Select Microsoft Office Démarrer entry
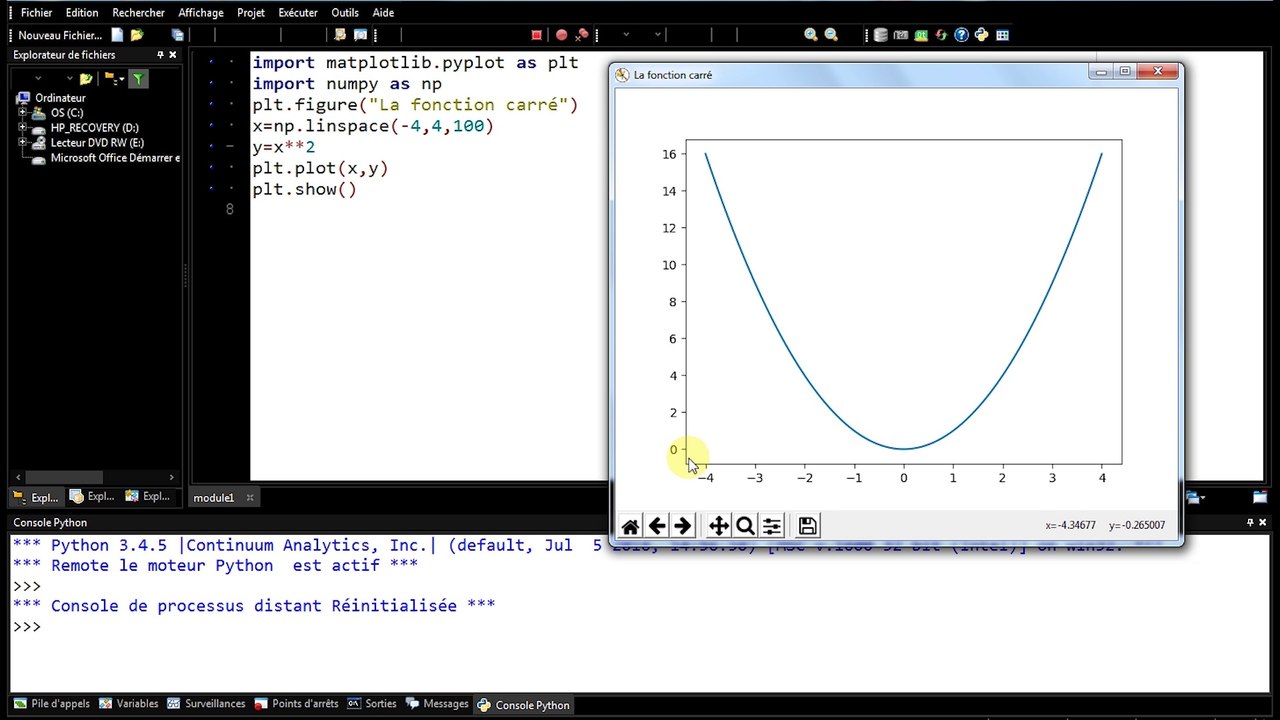1280x720 pixels. [115, 158]
